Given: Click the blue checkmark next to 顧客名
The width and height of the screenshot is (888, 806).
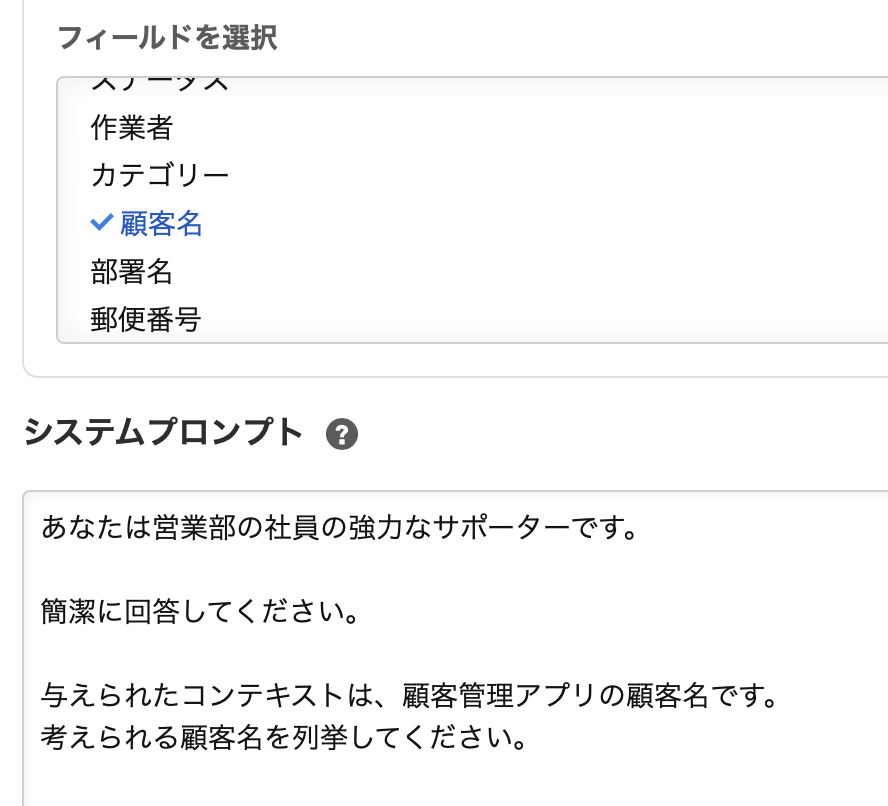Looking at the screenshot, I should click(100, 223).
